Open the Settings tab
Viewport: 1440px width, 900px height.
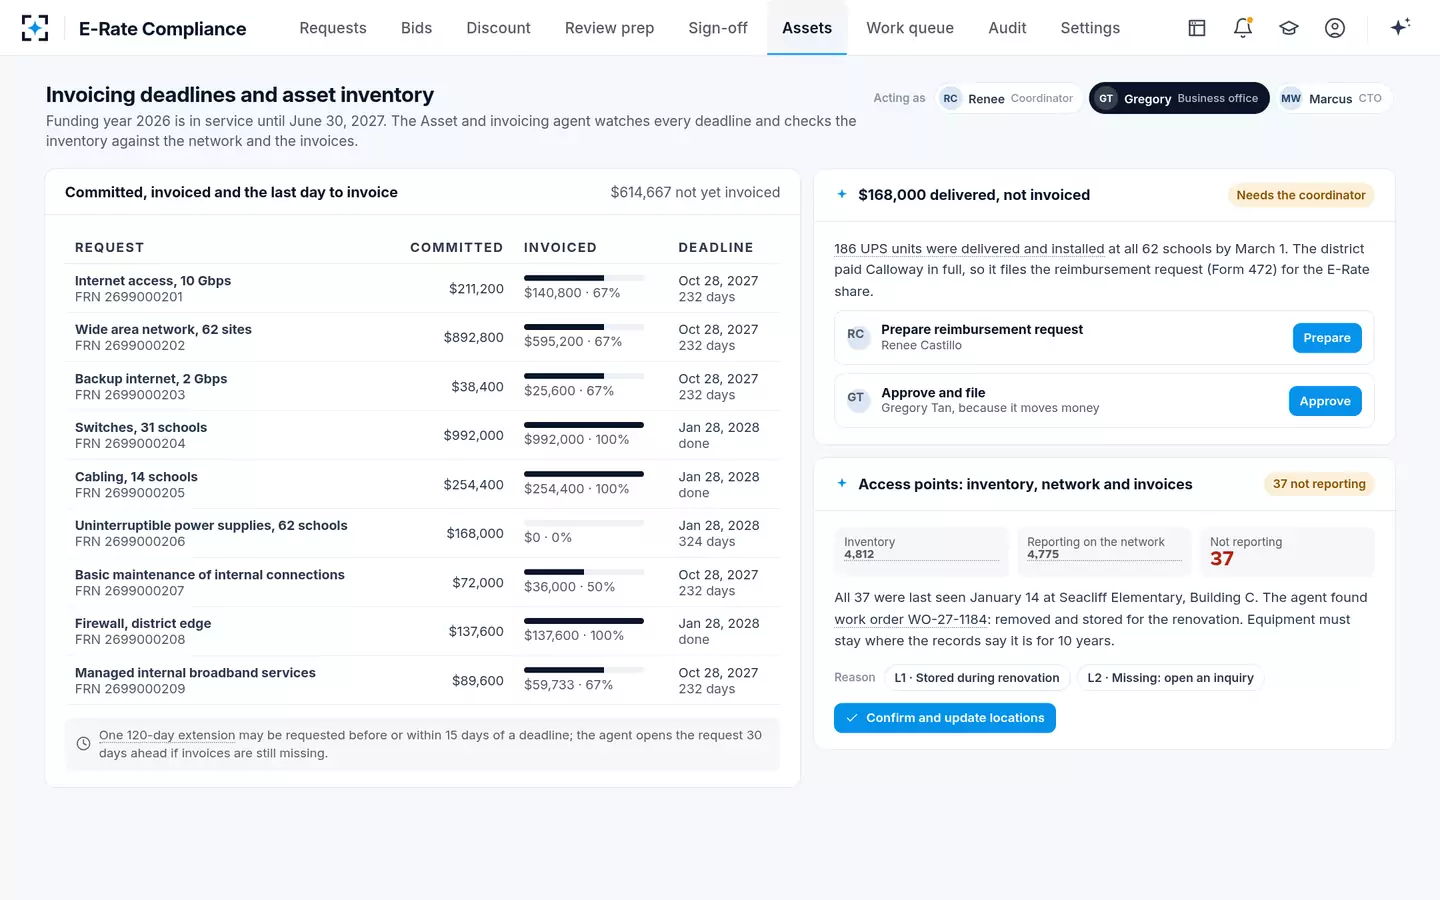pos(1090,28)
